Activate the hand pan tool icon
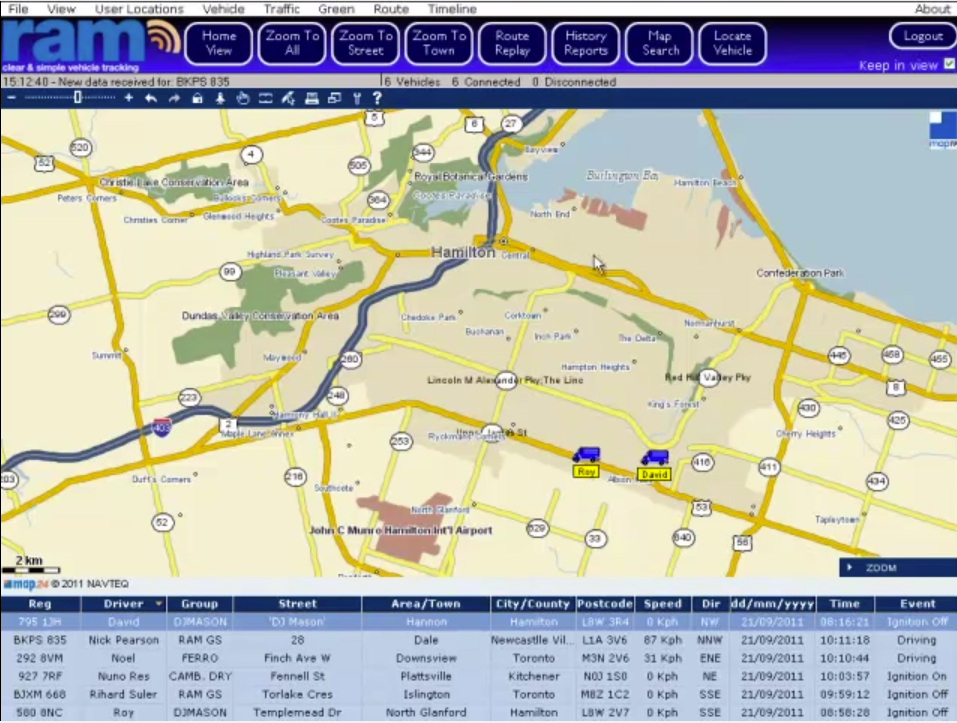 tap(242, 98)
